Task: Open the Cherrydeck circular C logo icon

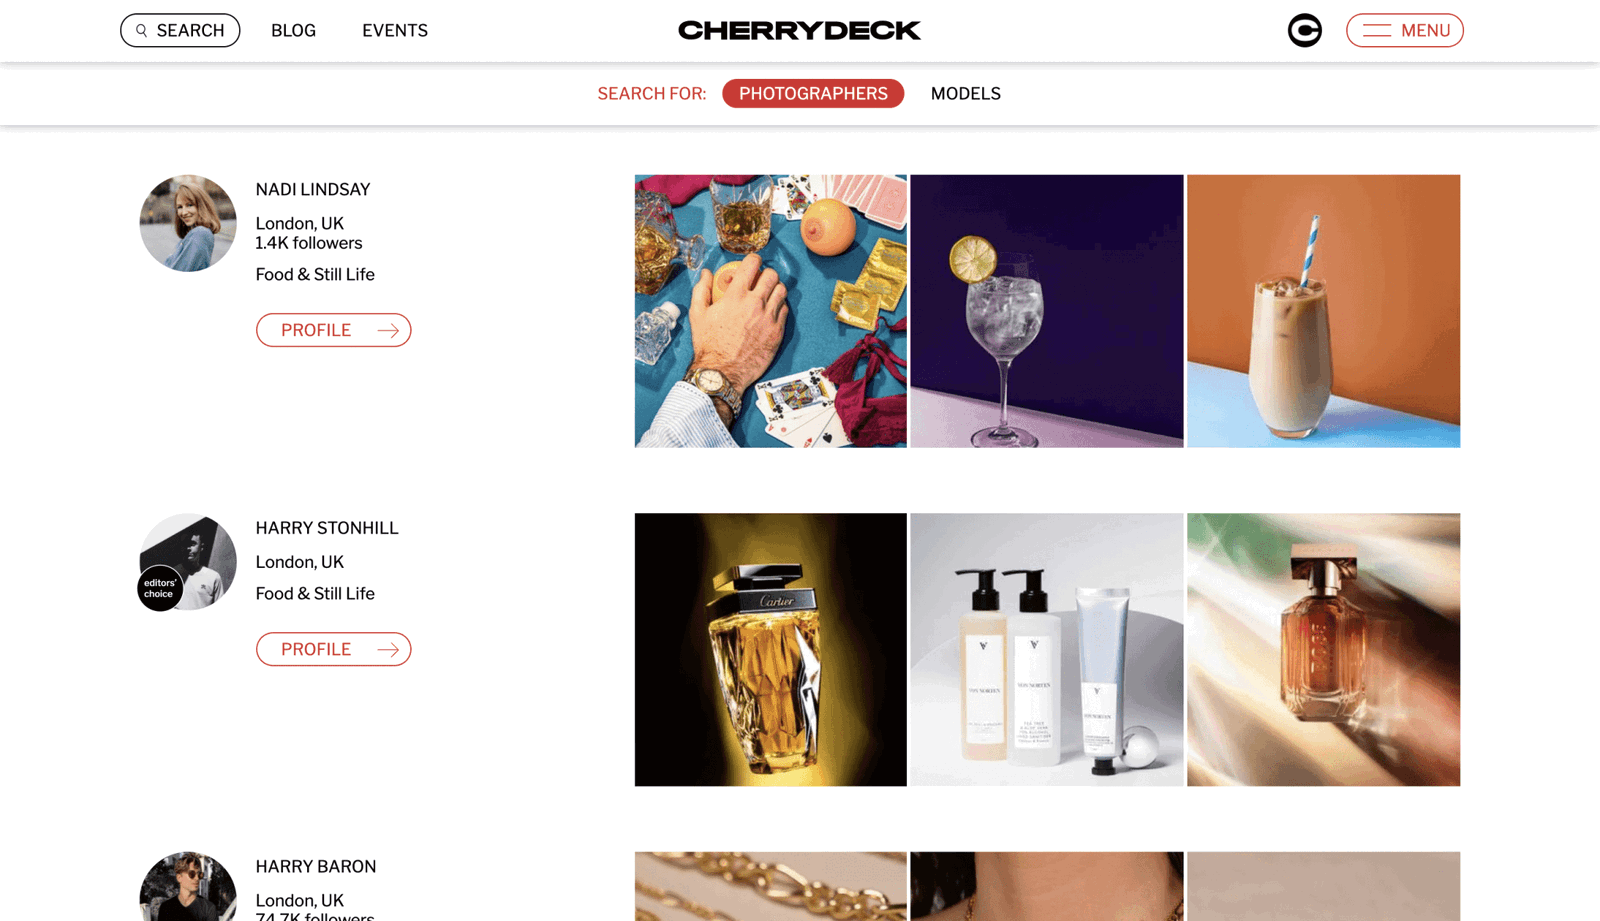Action: [x=1304, y=30]
